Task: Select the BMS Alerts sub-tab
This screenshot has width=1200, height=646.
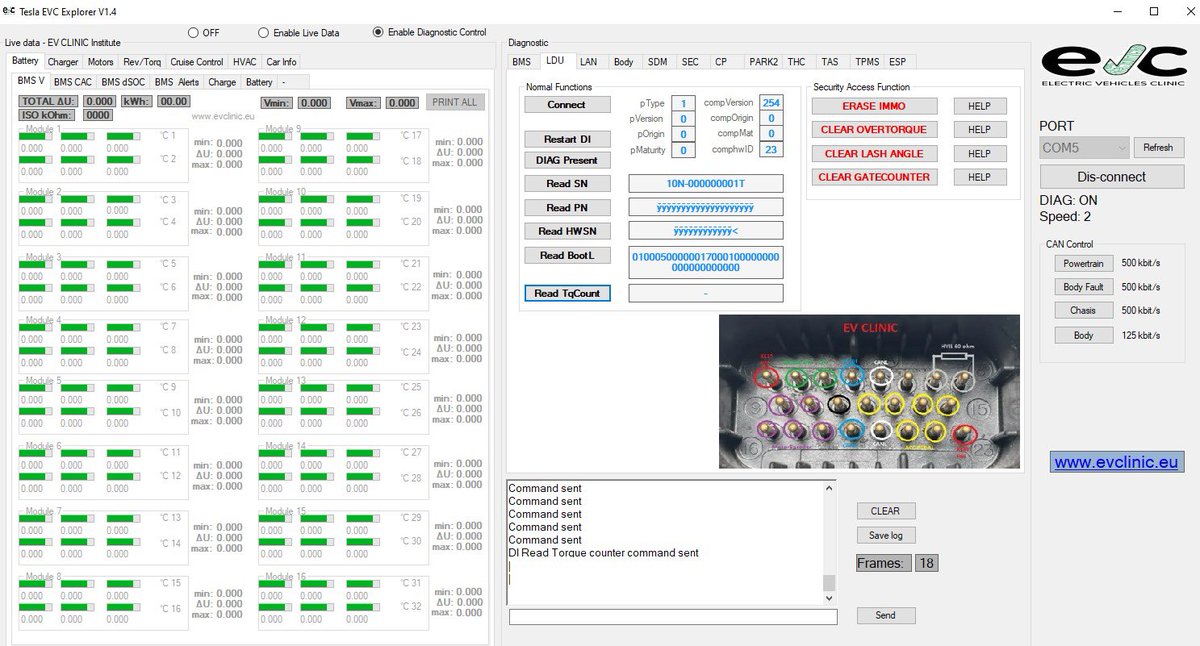Action: pos(177,82)
